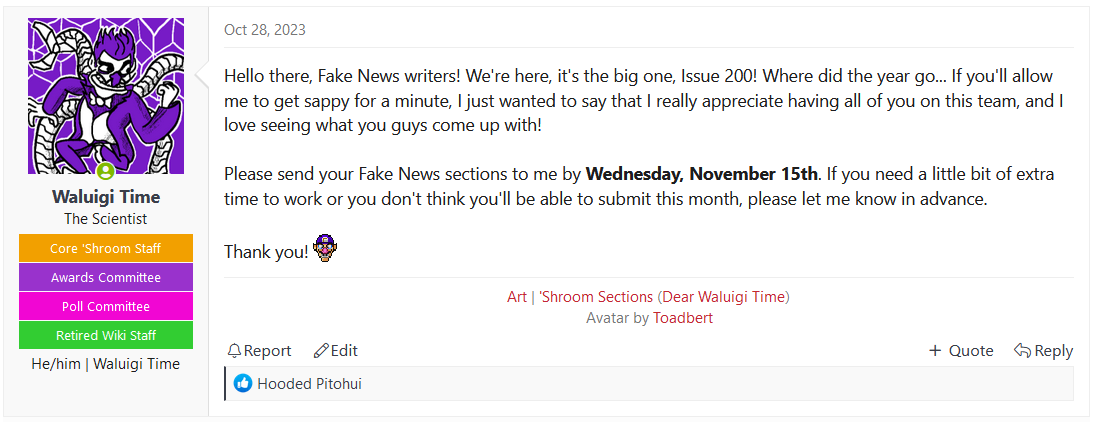
Task: Open Waluigi Time's purple avatar image
Action: coord(106,96)
